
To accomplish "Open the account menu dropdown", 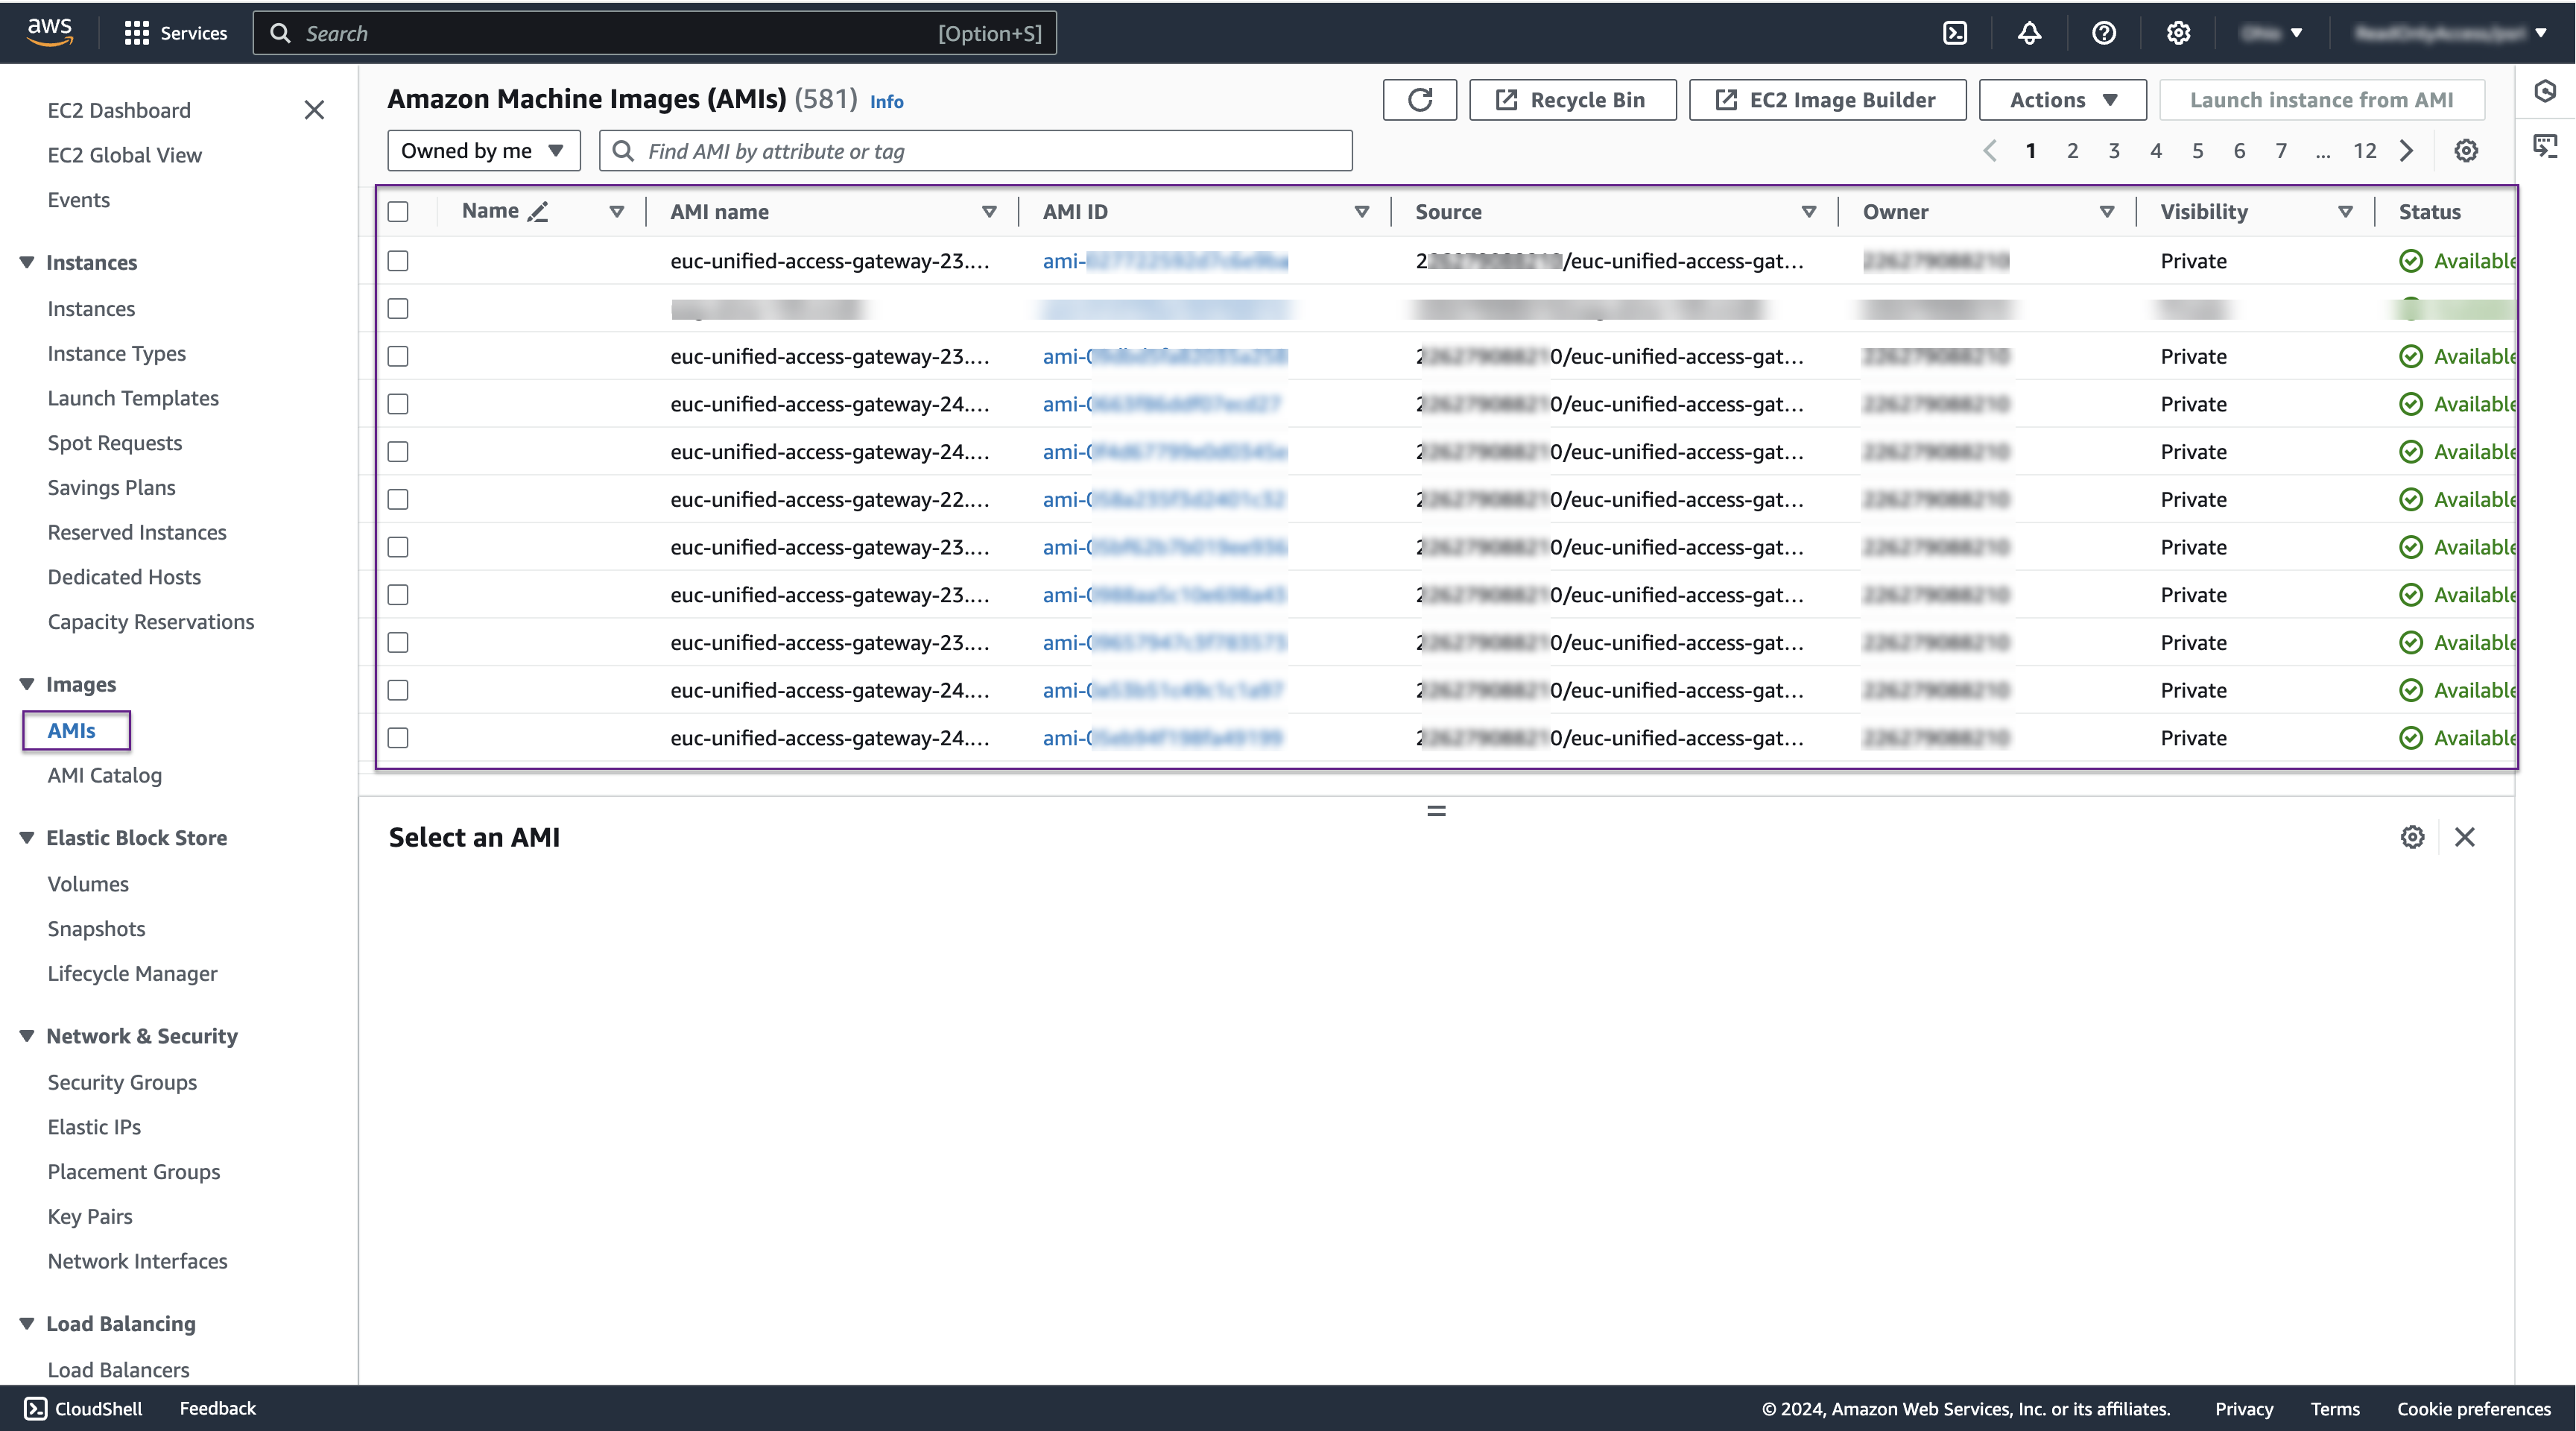I will [2451, 33].
